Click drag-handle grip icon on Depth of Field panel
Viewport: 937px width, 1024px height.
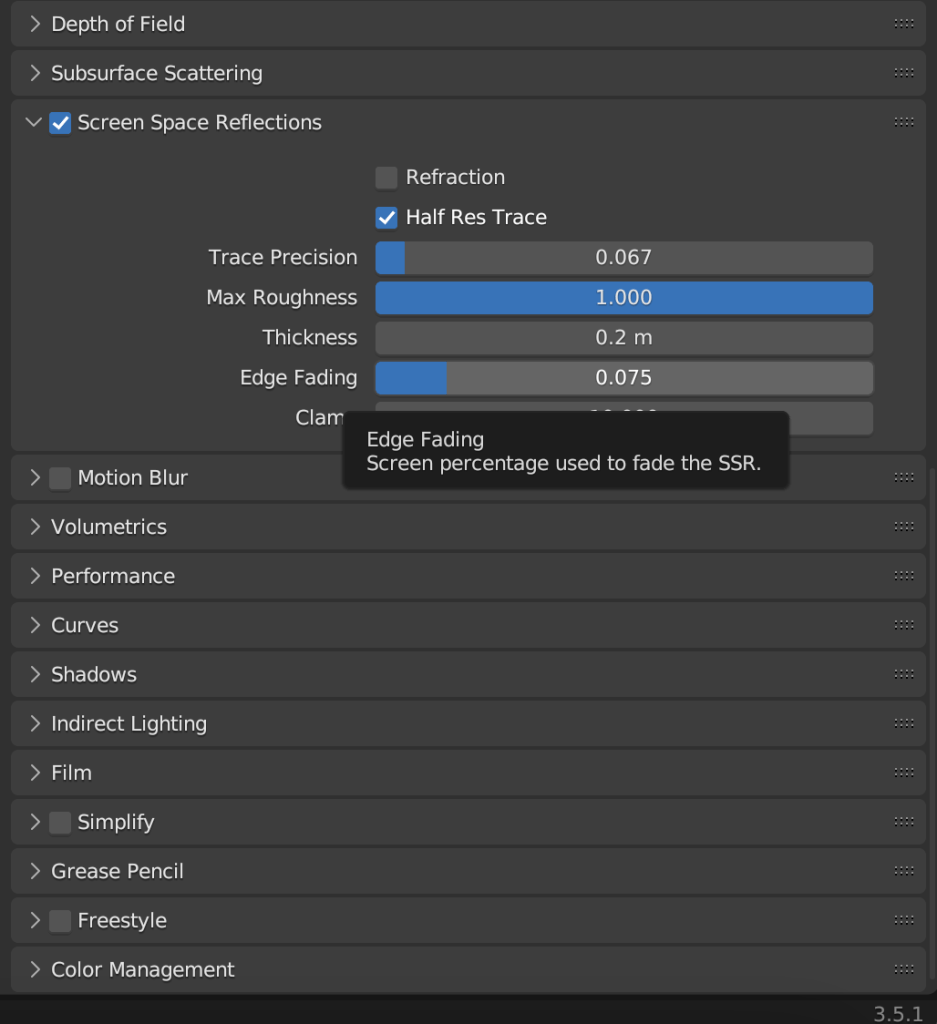pos(904,24)
